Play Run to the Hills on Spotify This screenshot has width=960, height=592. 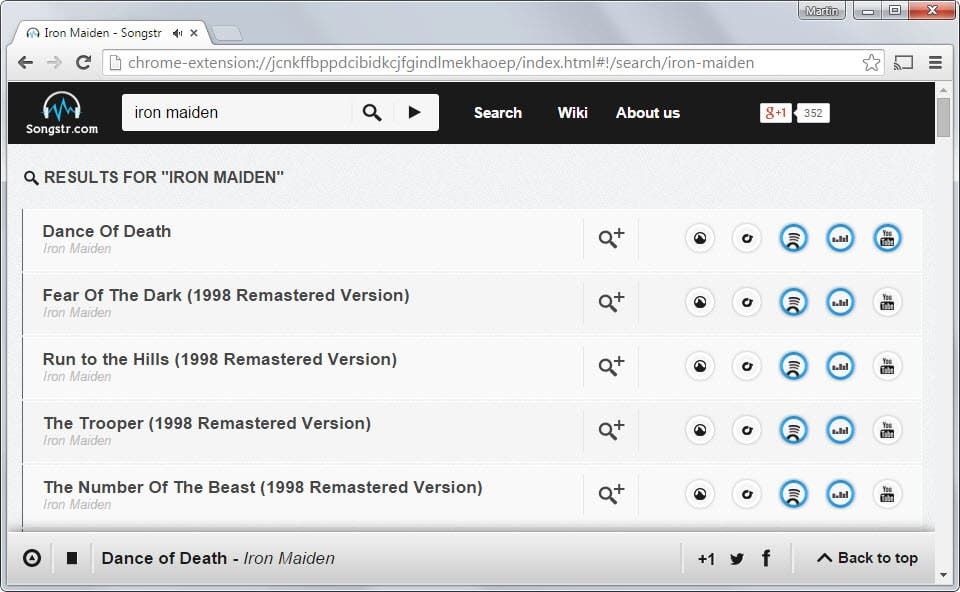793,366
